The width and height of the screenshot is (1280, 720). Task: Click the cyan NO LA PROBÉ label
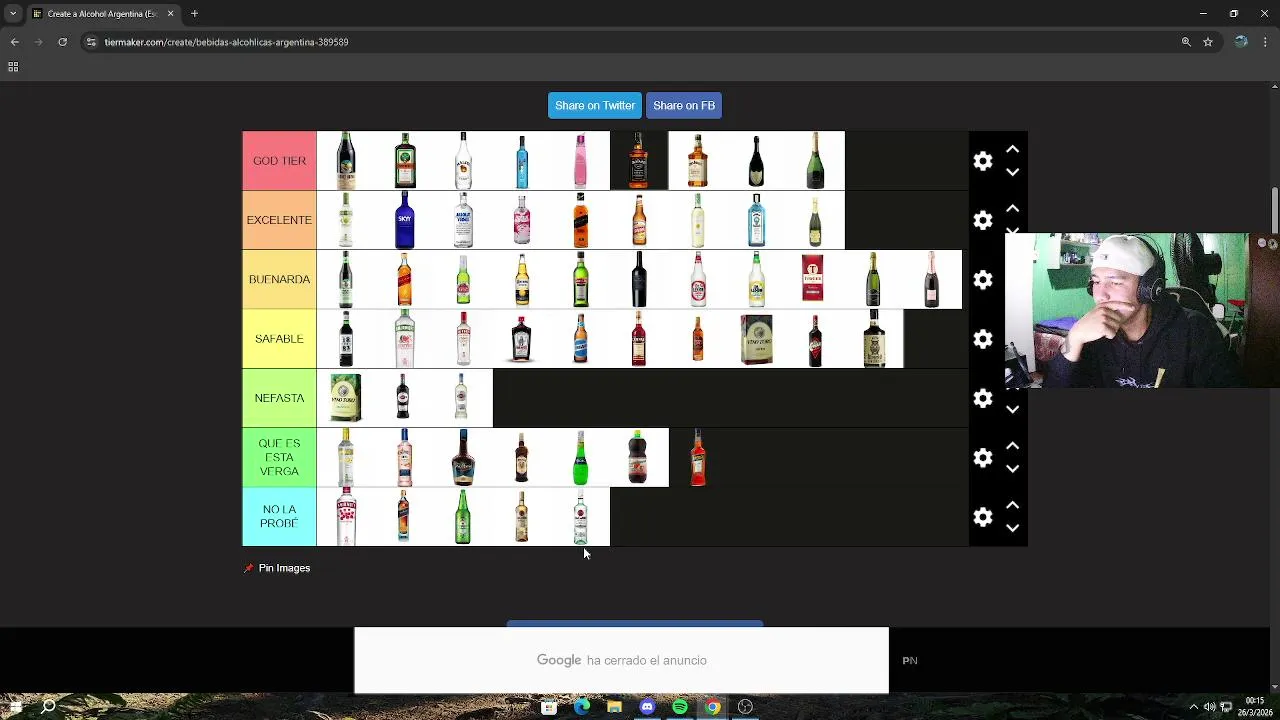coord(279,517)
